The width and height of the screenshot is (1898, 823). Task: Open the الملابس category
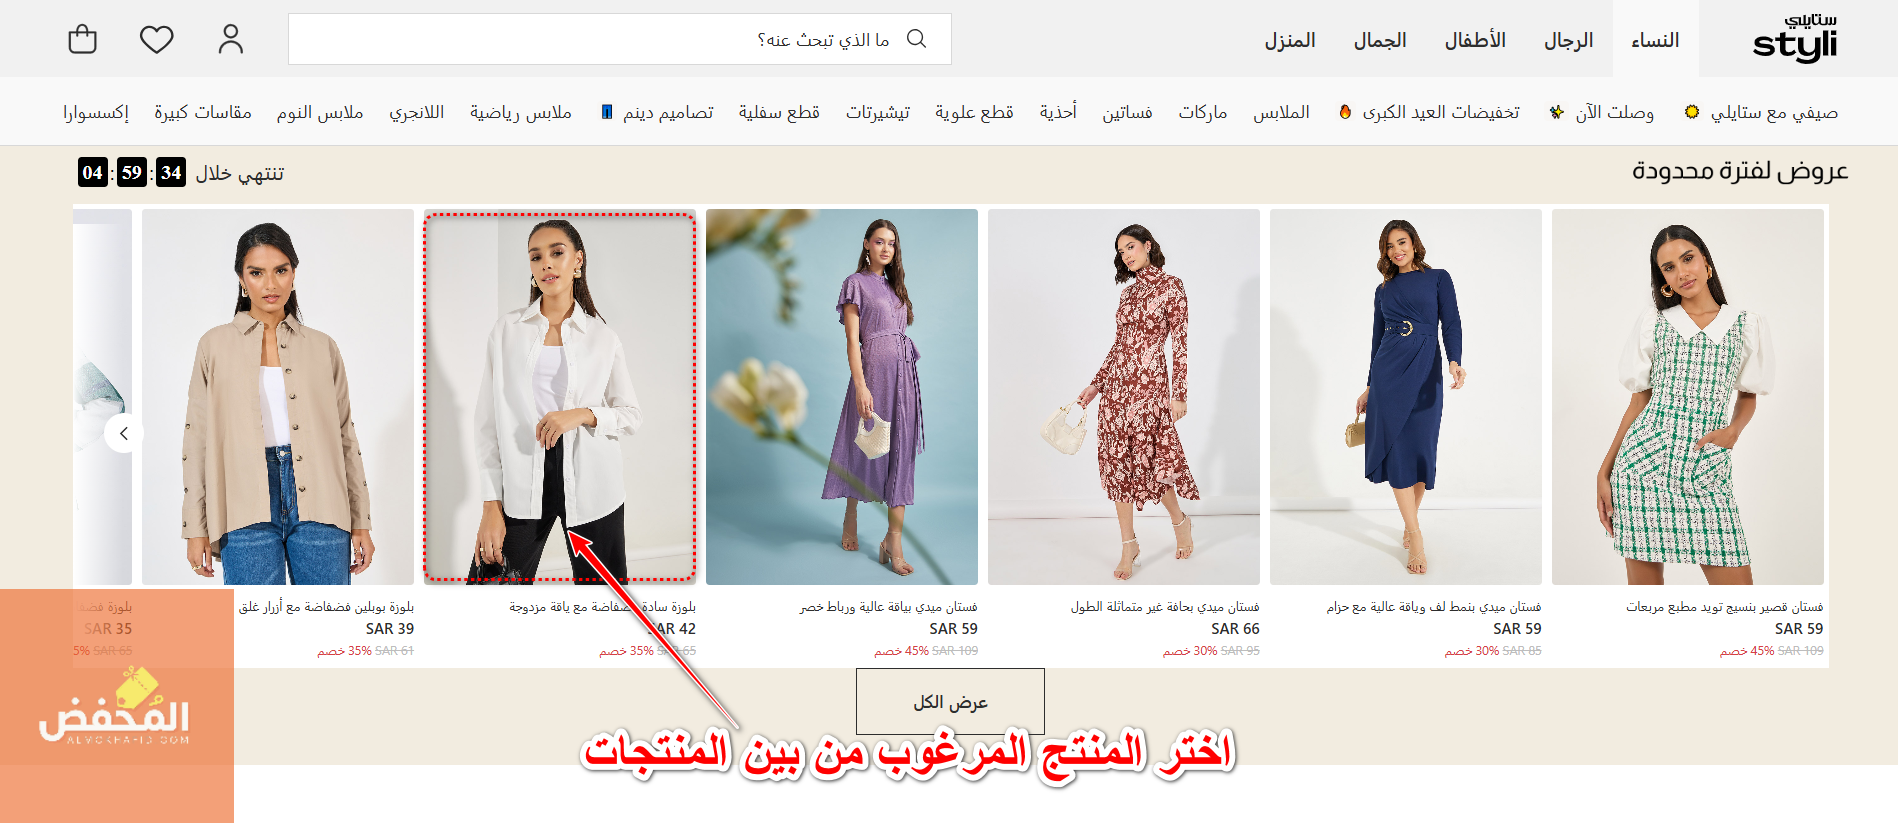coord(1281,112)
